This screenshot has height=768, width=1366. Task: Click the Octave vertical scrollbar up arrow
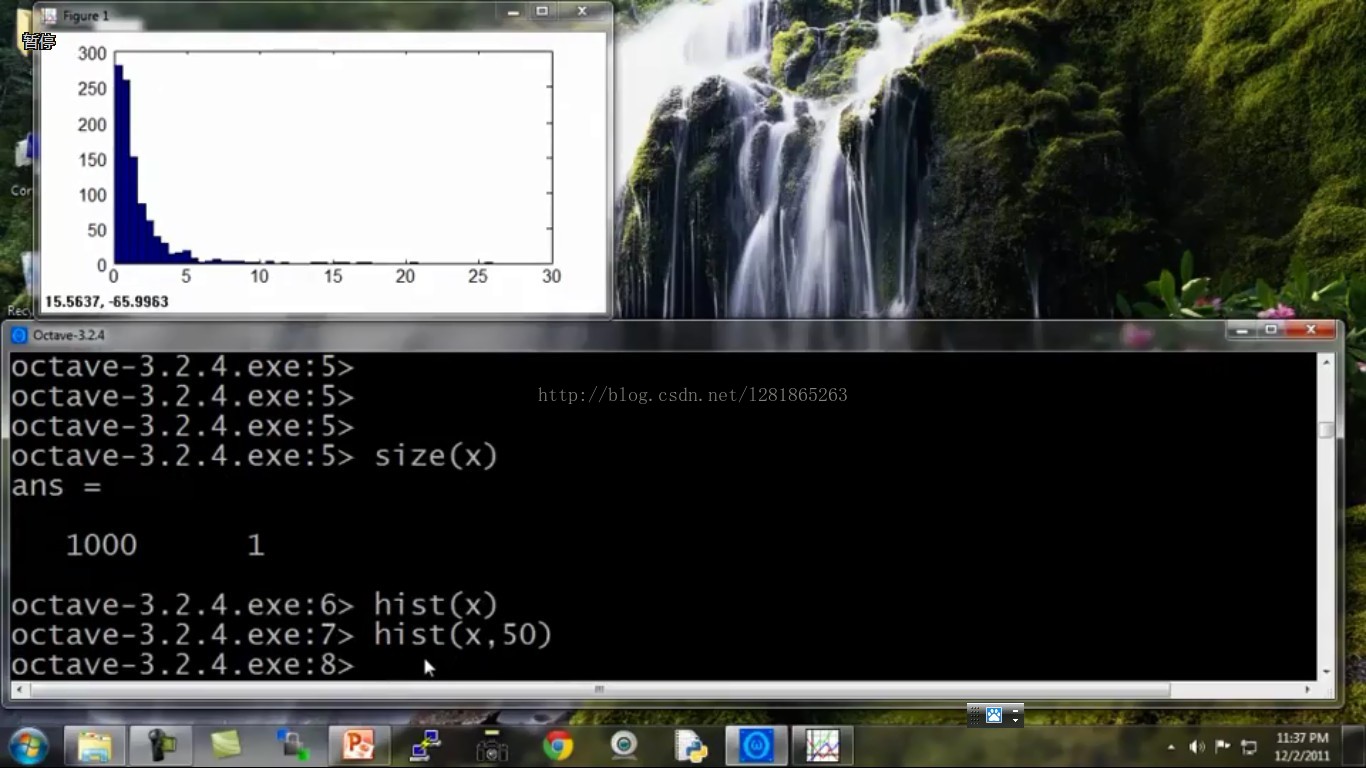click(x=1326, y=361)
